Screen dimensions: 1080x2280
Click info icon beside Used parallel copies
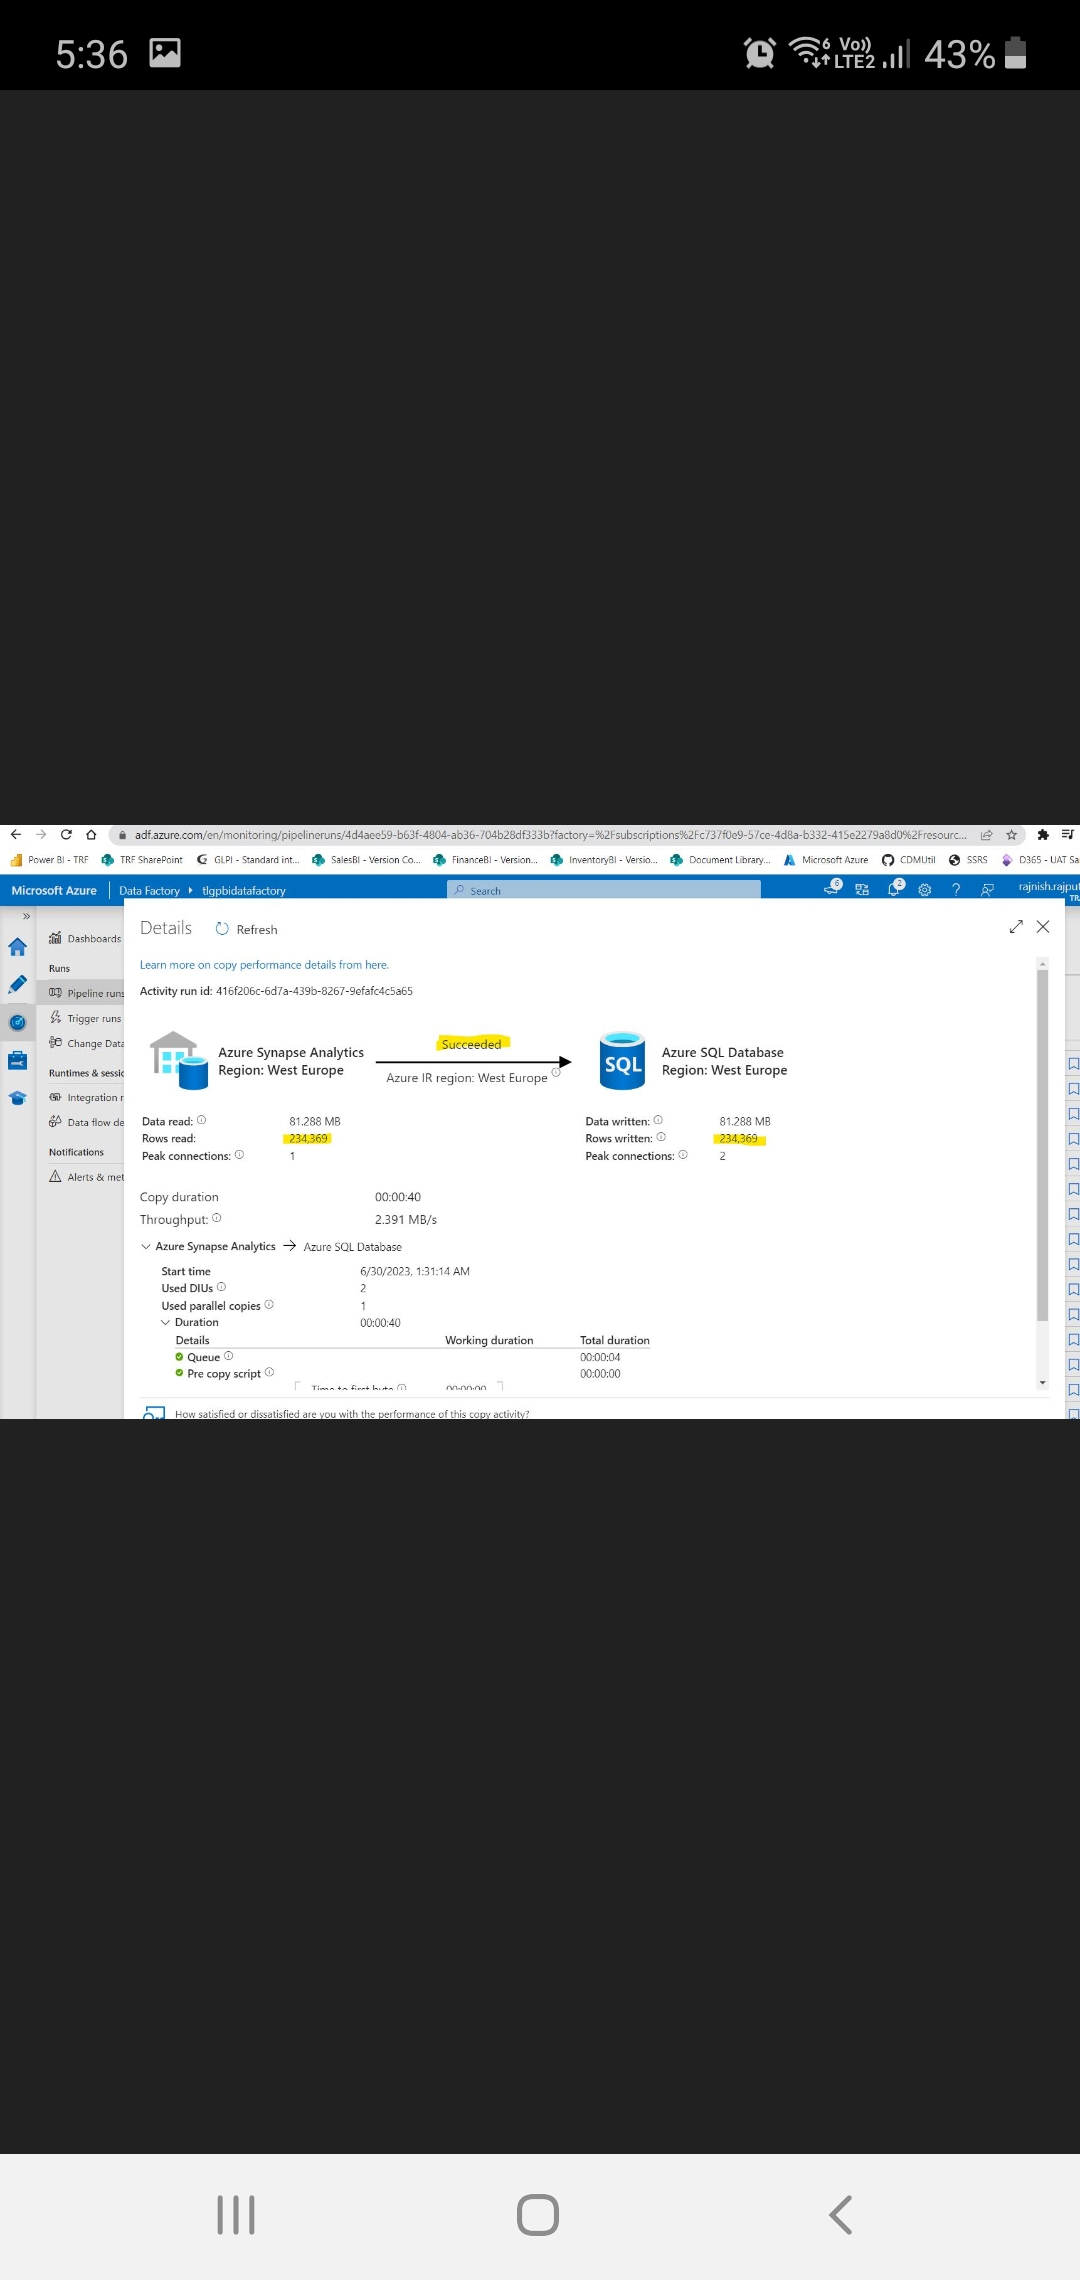[x=269, y=1304]
